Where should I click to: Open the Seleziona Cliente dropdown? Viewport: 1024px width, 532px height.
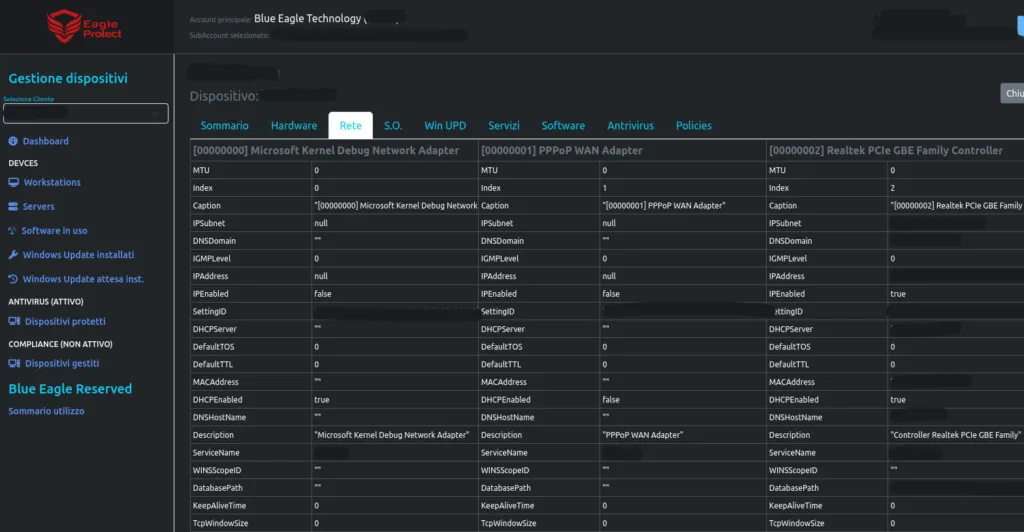[x=86, y=114]
